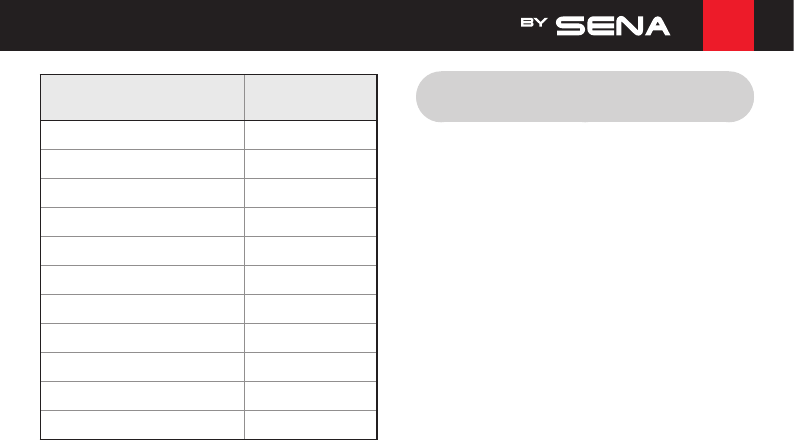Image resolution: width=794 pixels, height=440 pixels.
Task: Click the red square in the header
Action: pos(728,25)
